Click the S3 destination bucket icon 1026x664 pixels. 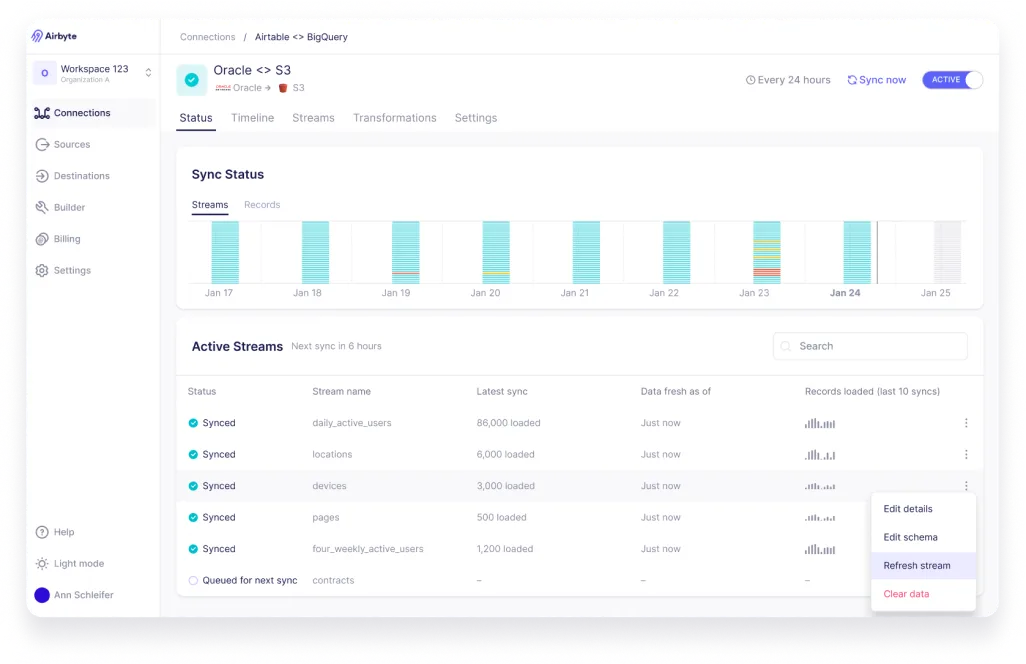(x=283, y=88)
